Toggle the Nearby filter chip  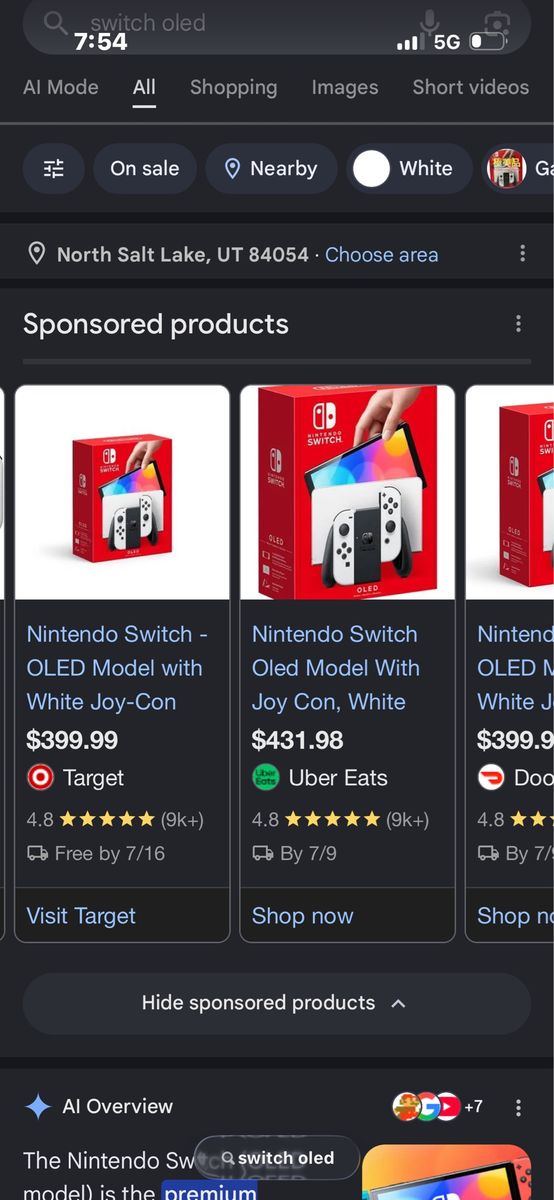(271, 168)
